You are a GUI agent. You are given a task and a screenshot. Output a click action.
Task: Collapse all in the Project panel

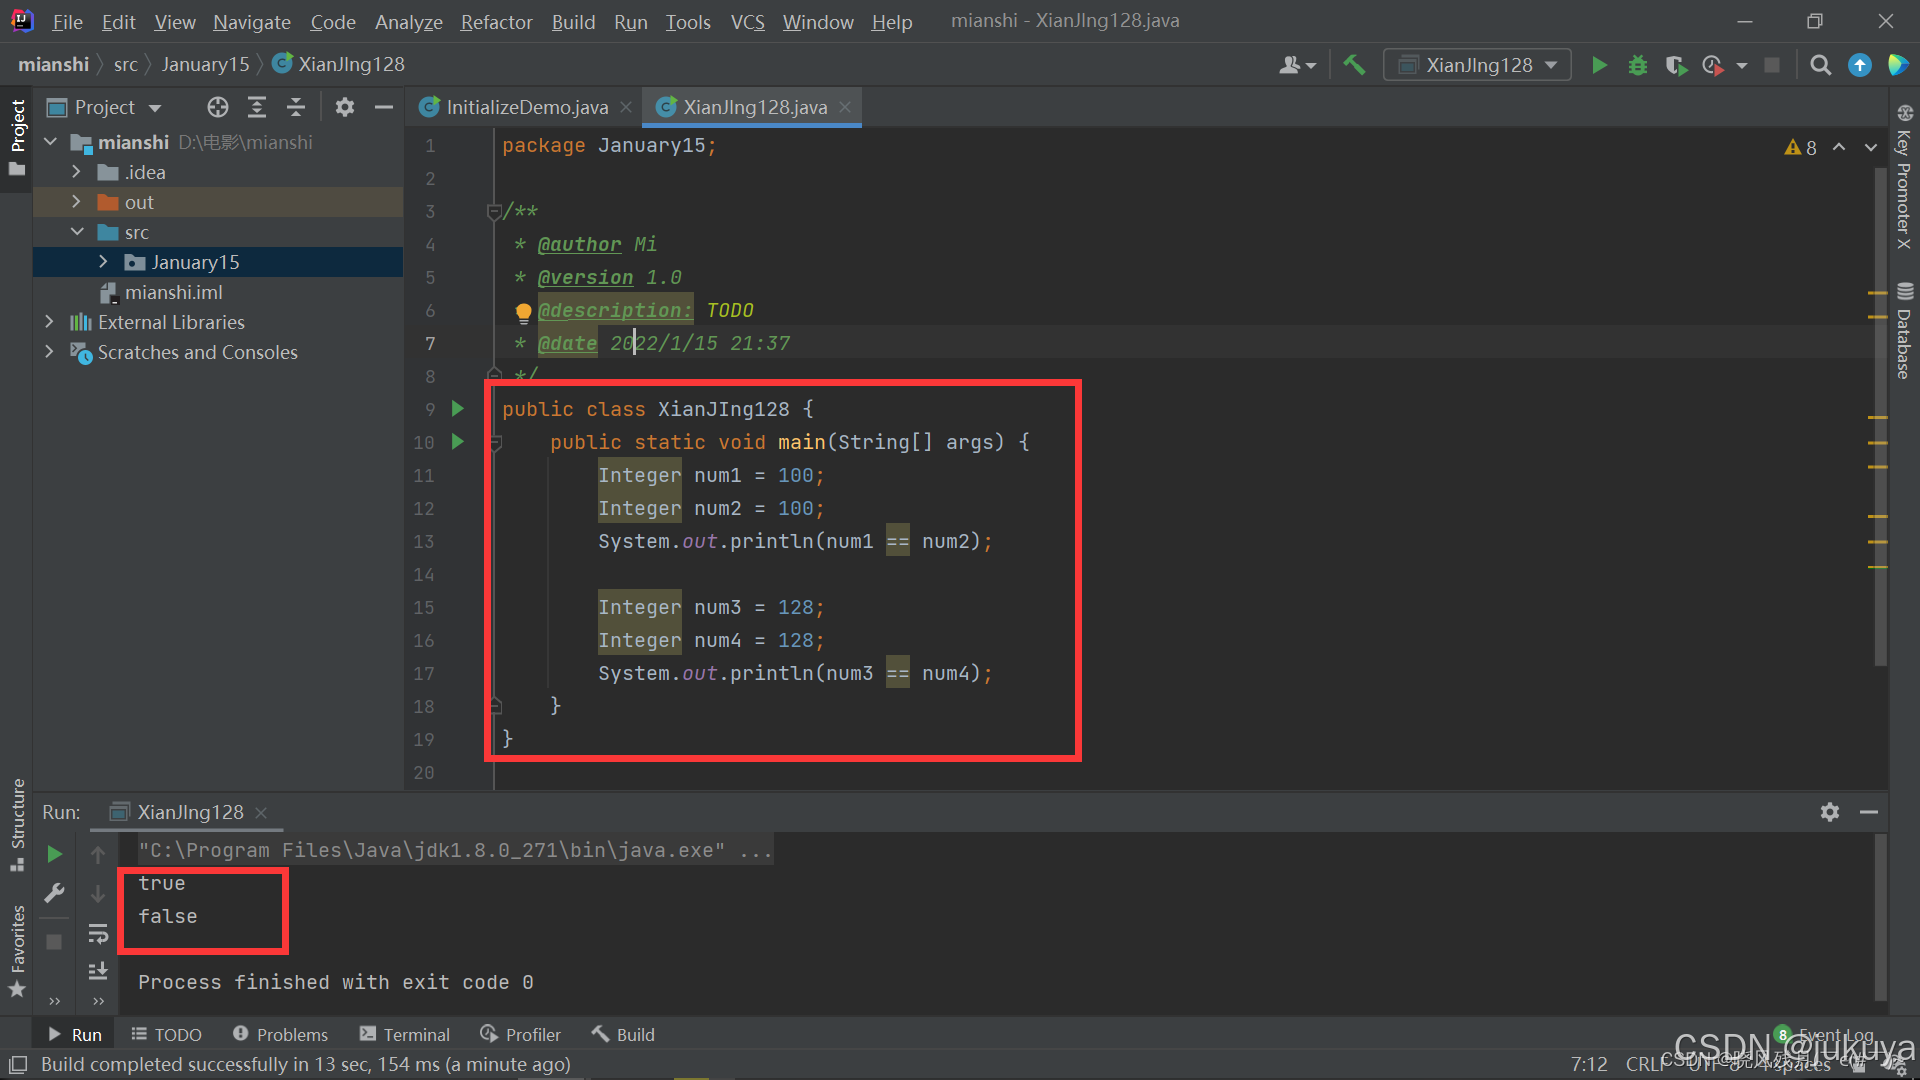pos(296,107)
